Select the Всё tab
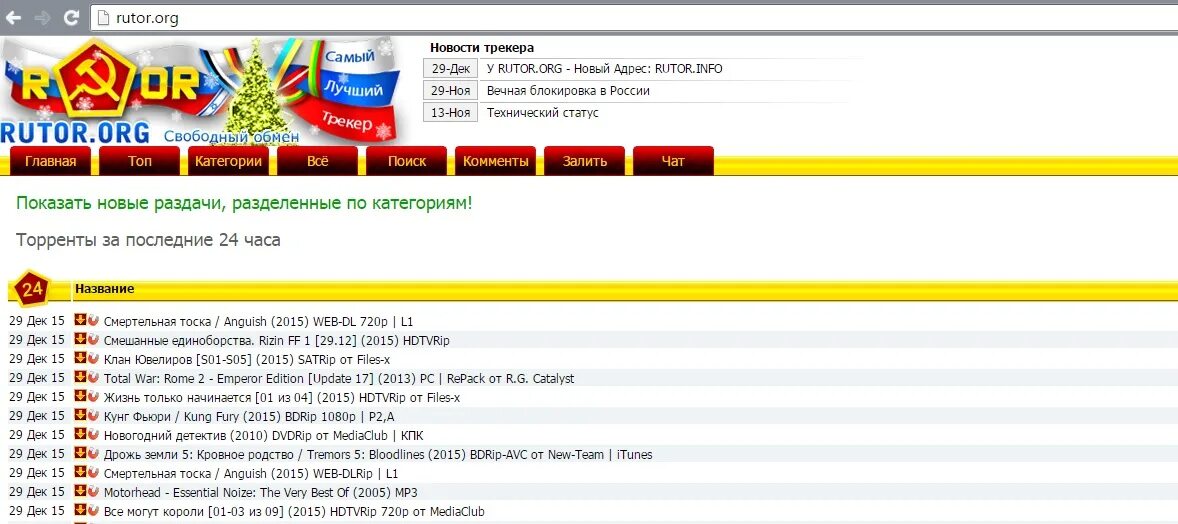The height and width of the screenshot is (524, 1178). tap(318, 161)
